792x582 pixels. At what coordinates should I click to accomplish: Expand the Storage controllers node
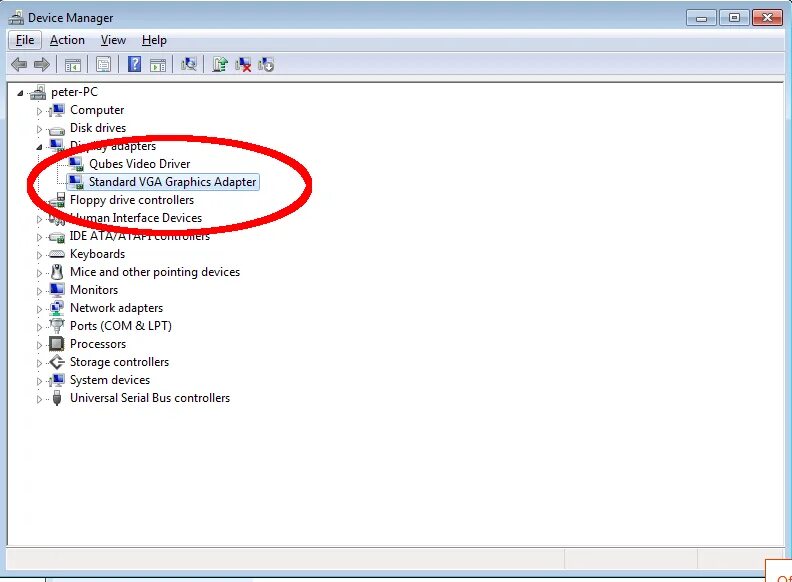pyautogui.click(x=39, y=363)
